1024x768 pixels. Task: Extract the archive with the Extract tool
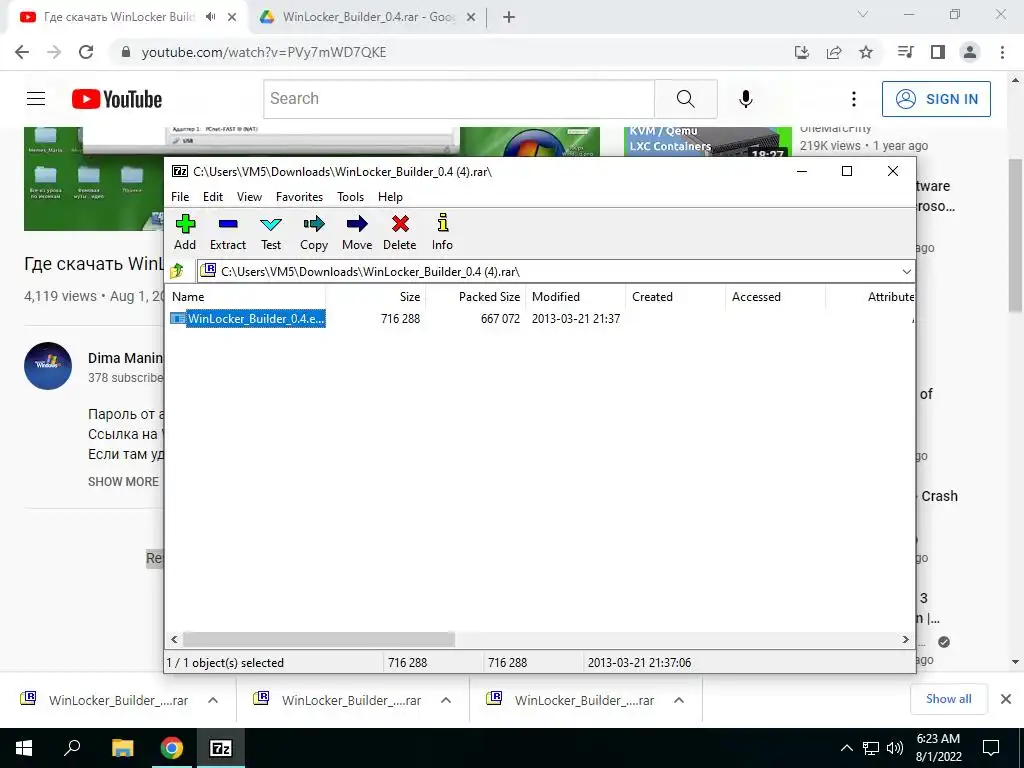[228, 232]
